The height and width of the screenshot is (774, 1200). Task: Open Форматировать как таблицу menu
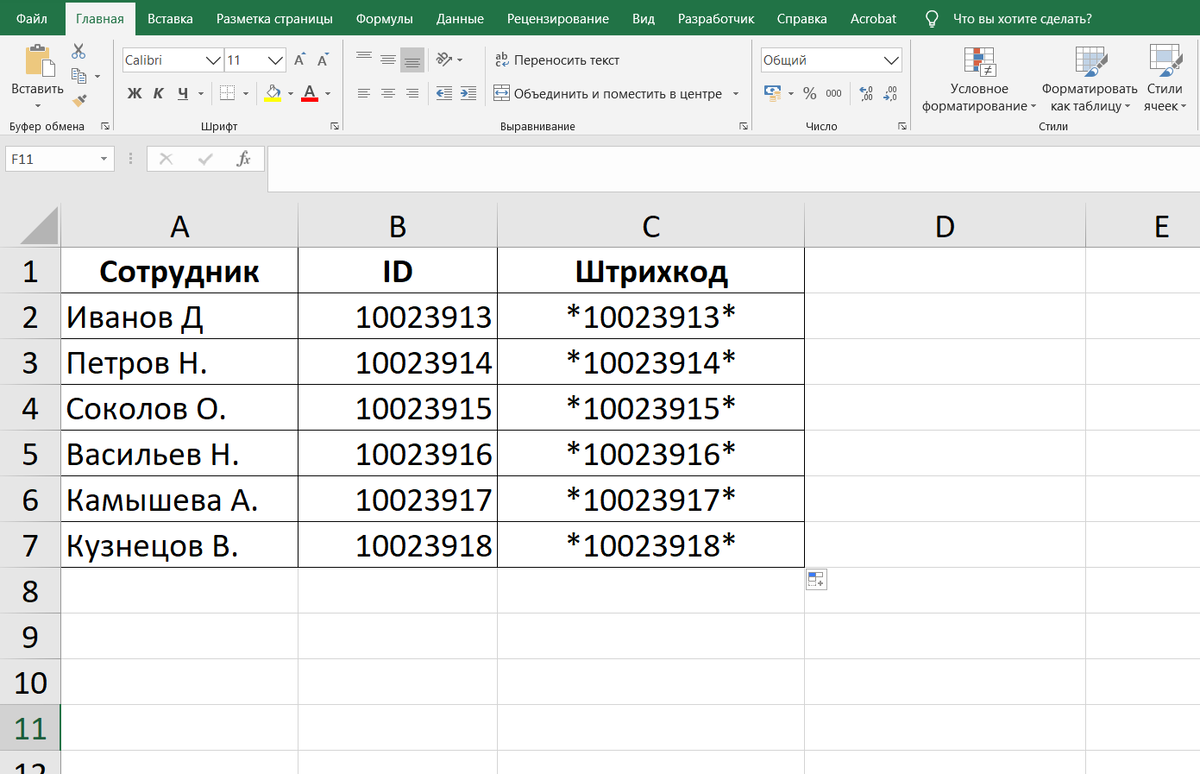coord(1089,79)
